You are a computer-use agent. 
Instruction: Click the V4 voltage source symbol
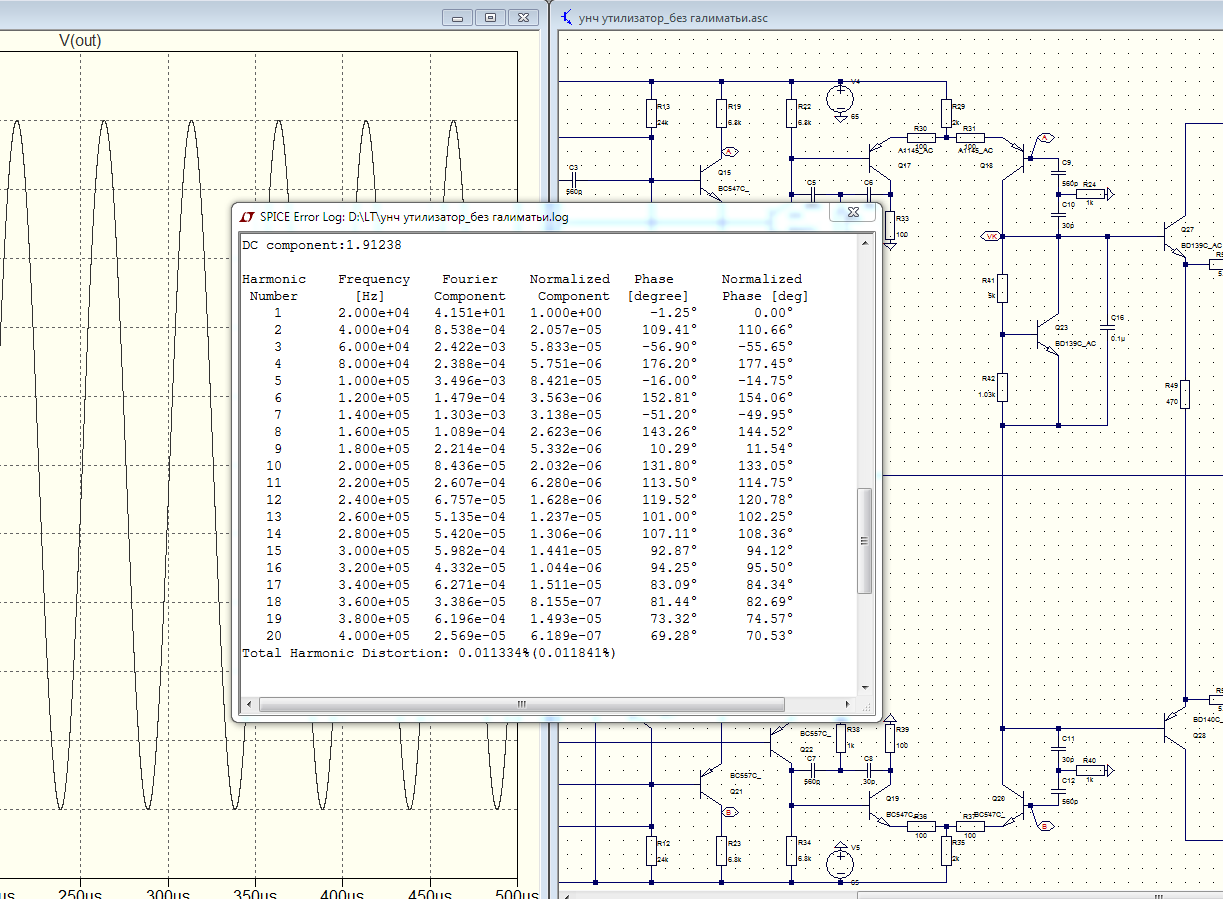[x=841, y=98]
